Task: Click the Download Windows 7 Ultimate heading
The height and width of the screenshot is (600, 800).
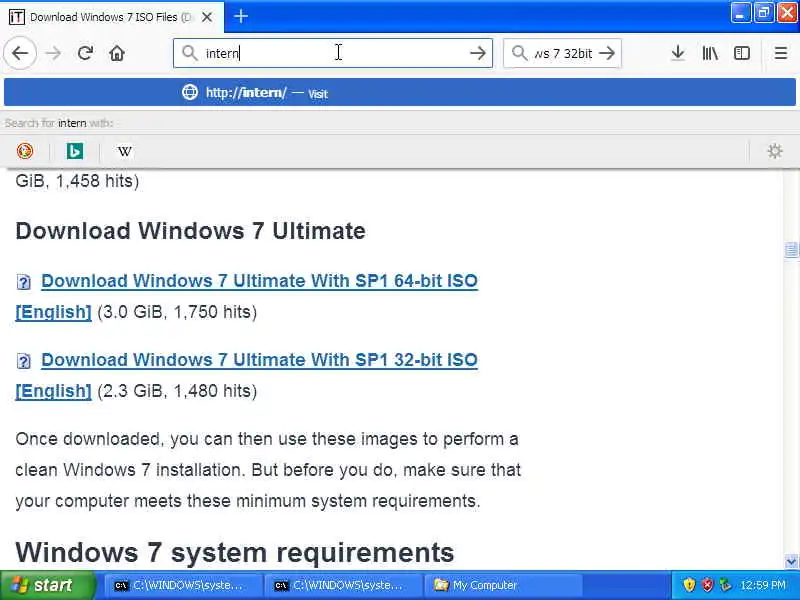Action: [190, 231]
